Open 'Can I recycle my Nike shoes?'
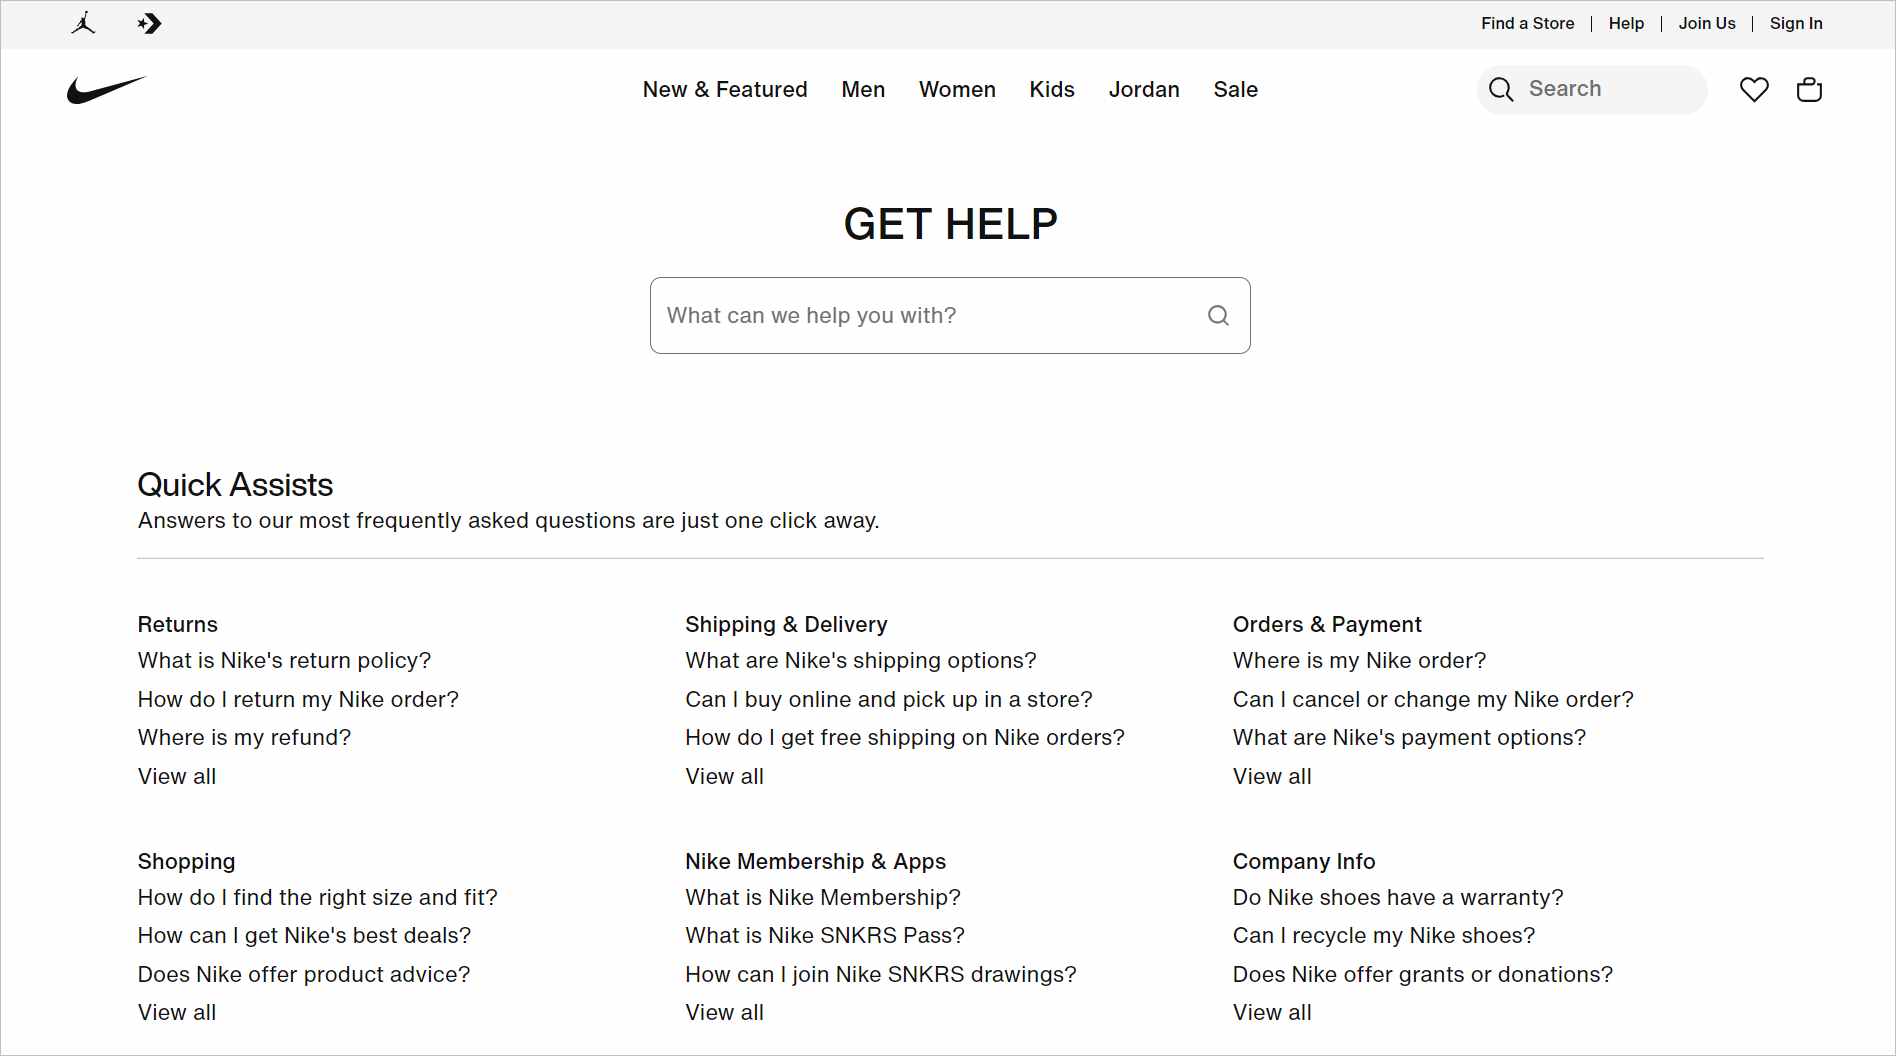Screen dimensions: 1896x1056 pyautogui.click(x=1383, y=936)
